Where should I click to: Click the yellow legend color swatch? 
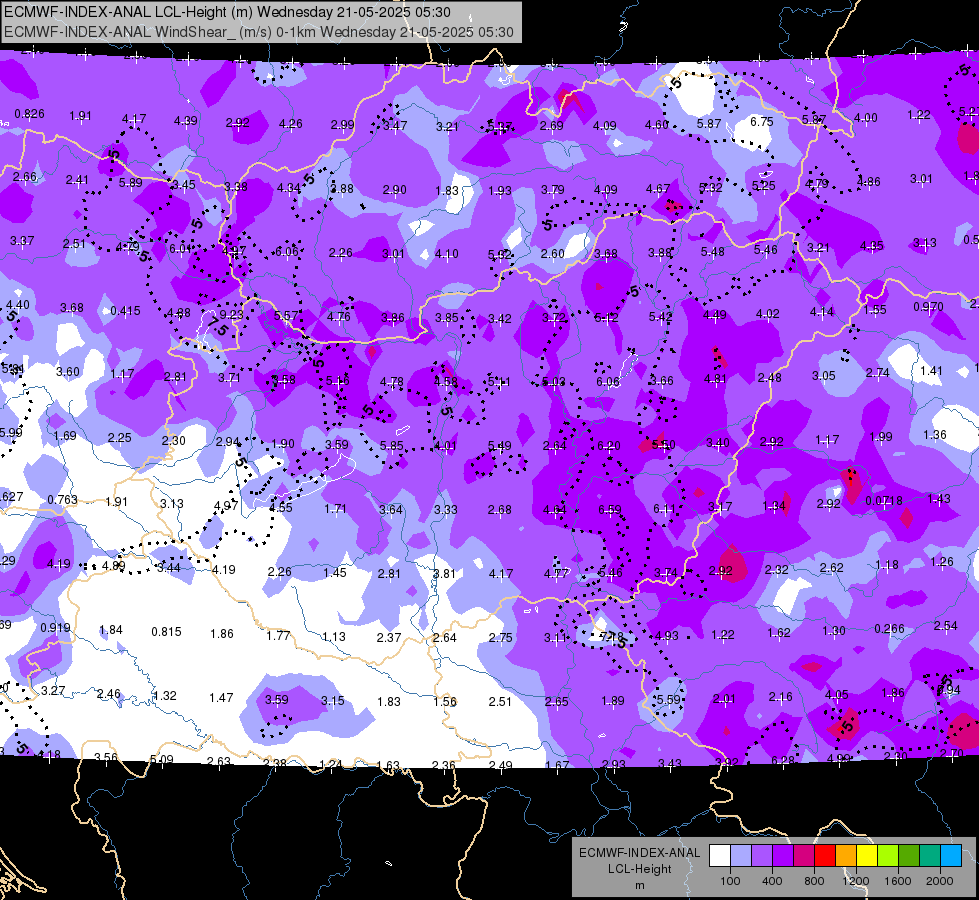(x=867, y=856)
